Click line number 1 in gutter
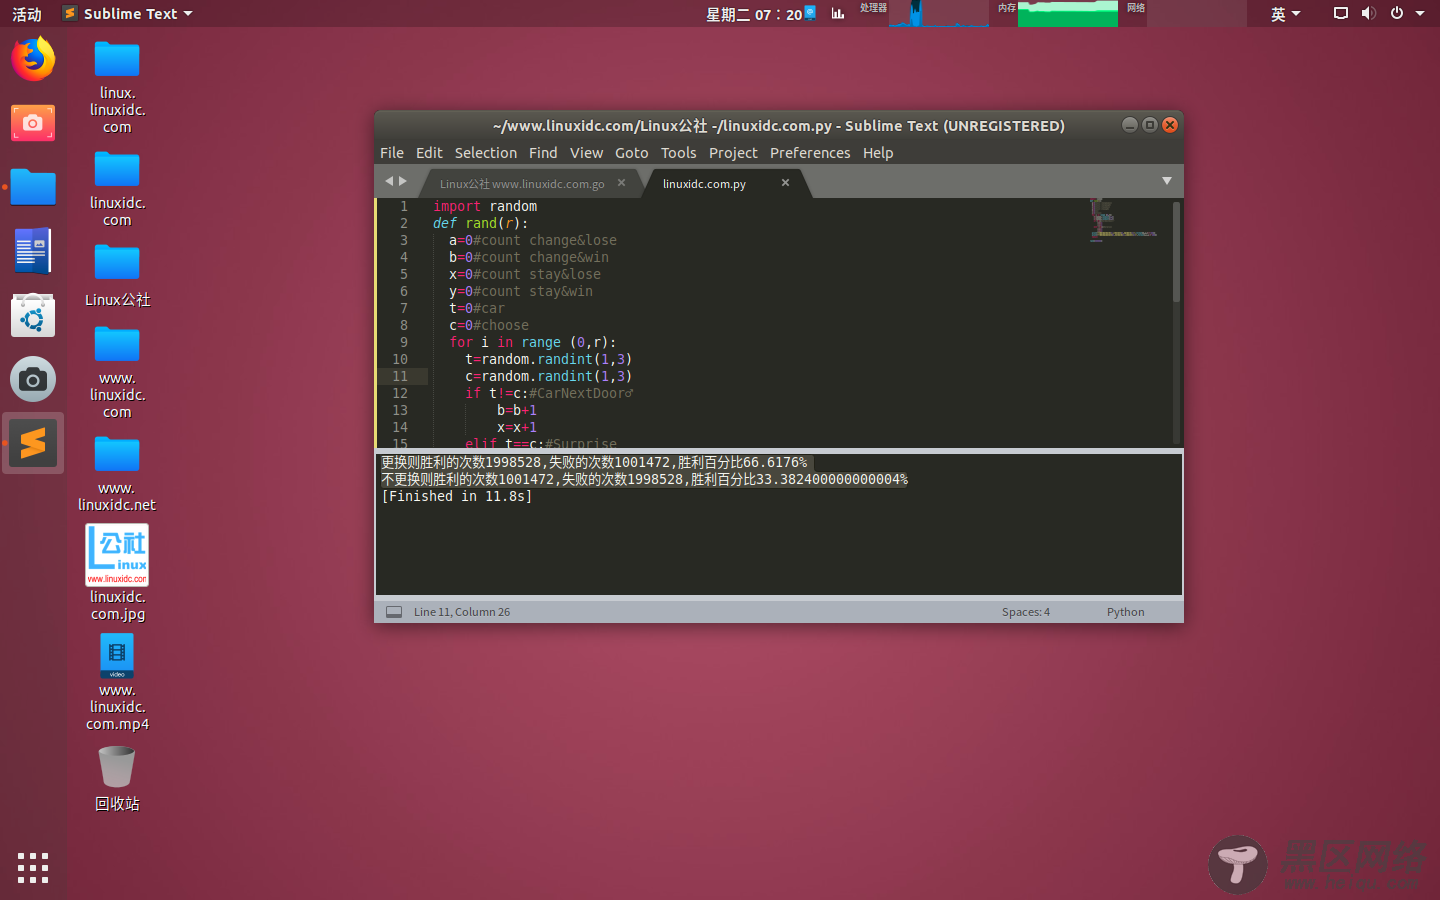 pos(404,206)
